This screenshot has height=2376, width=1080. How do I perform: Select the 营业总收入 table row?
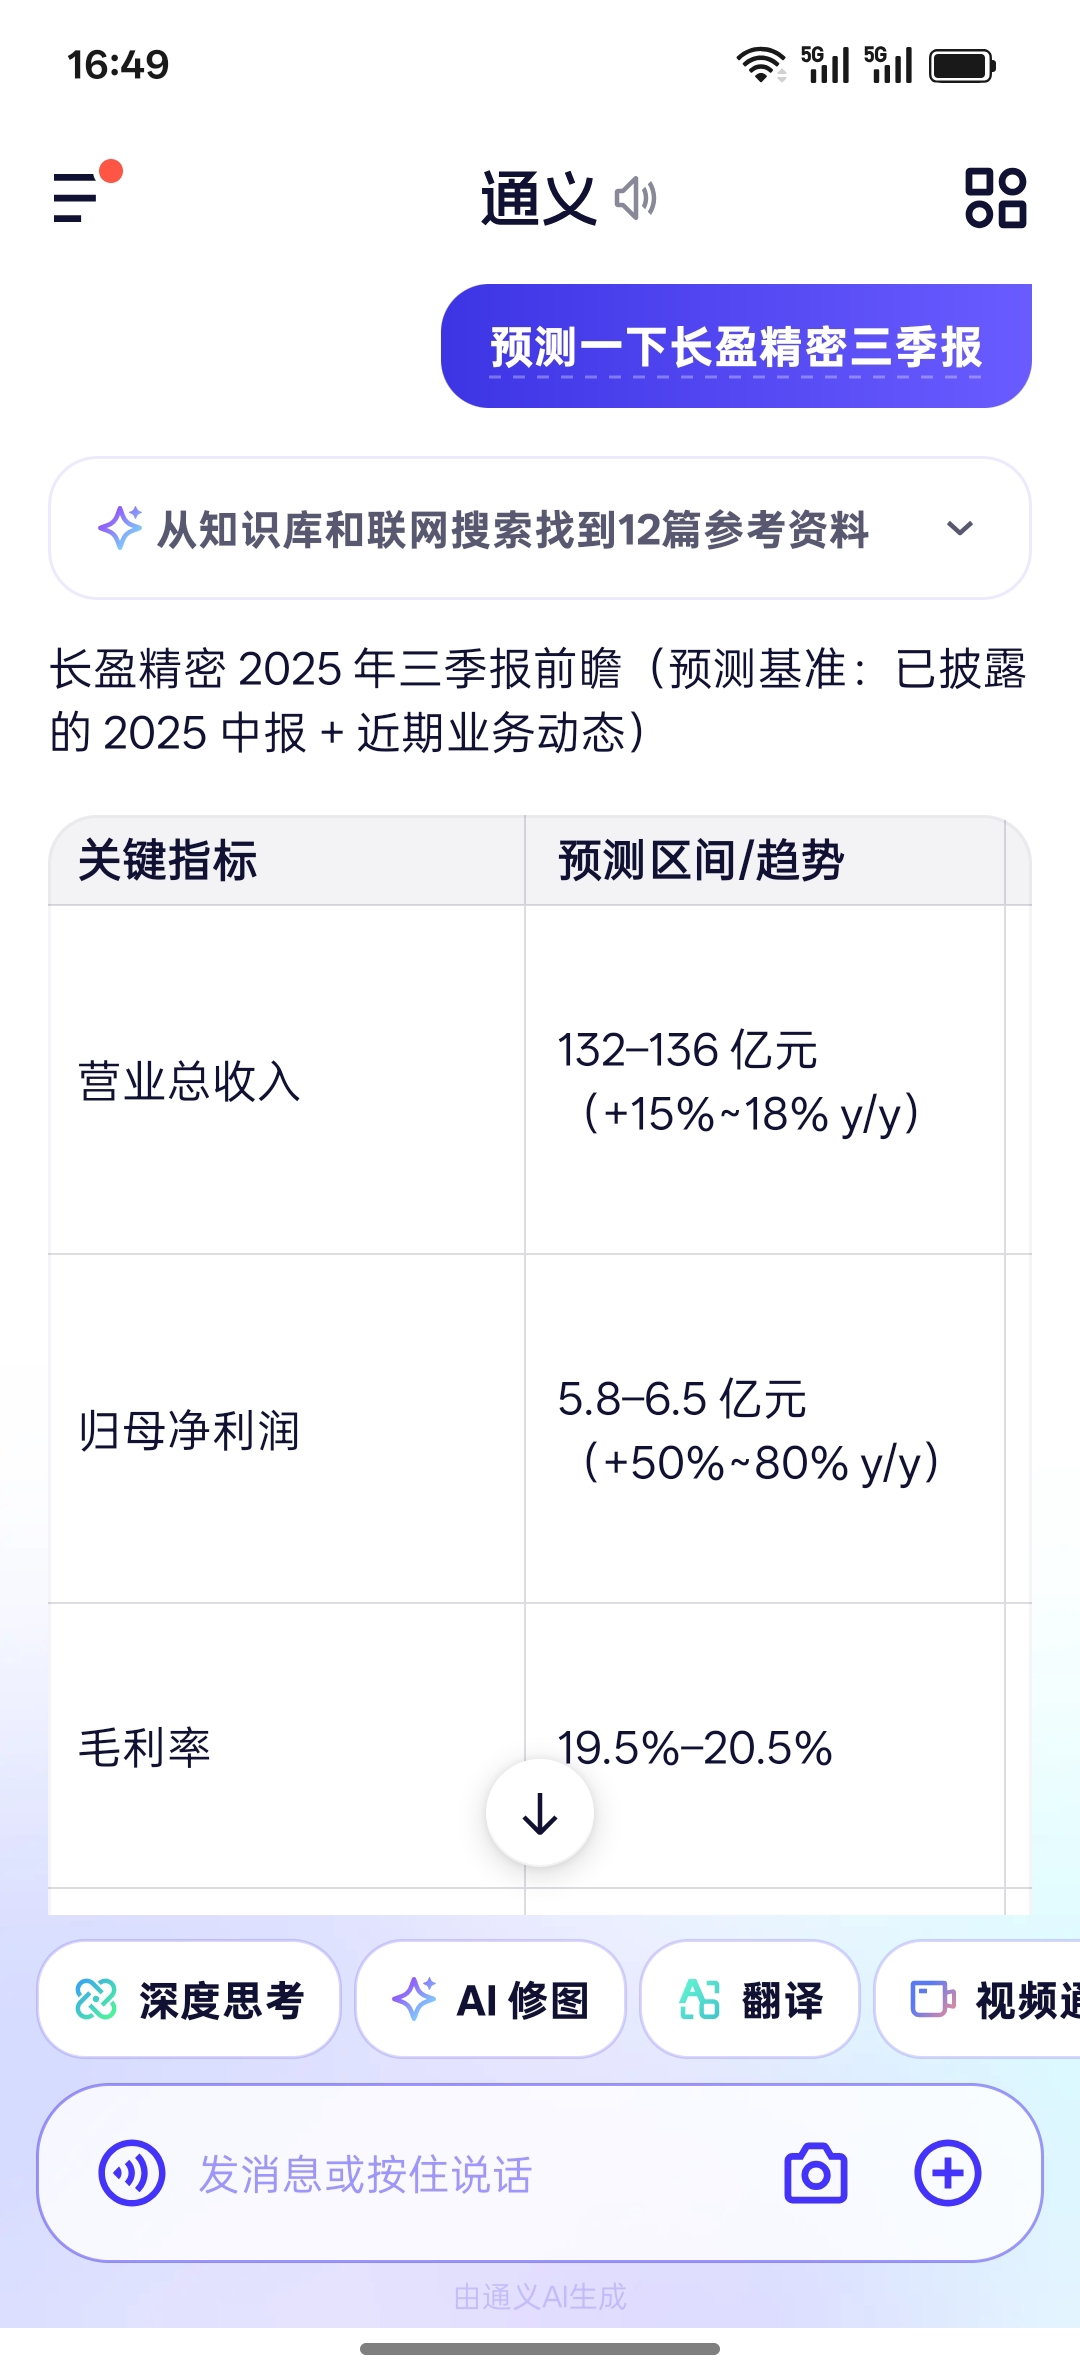tap(540, 1080)
